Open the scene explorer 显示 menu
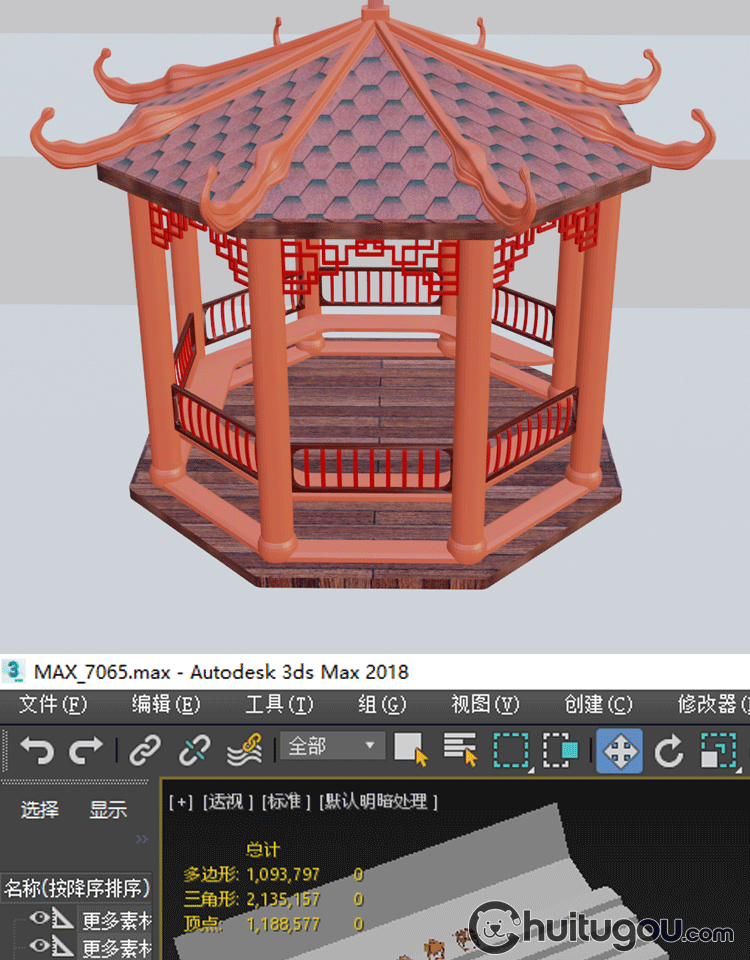 click(x=108, y=809)
